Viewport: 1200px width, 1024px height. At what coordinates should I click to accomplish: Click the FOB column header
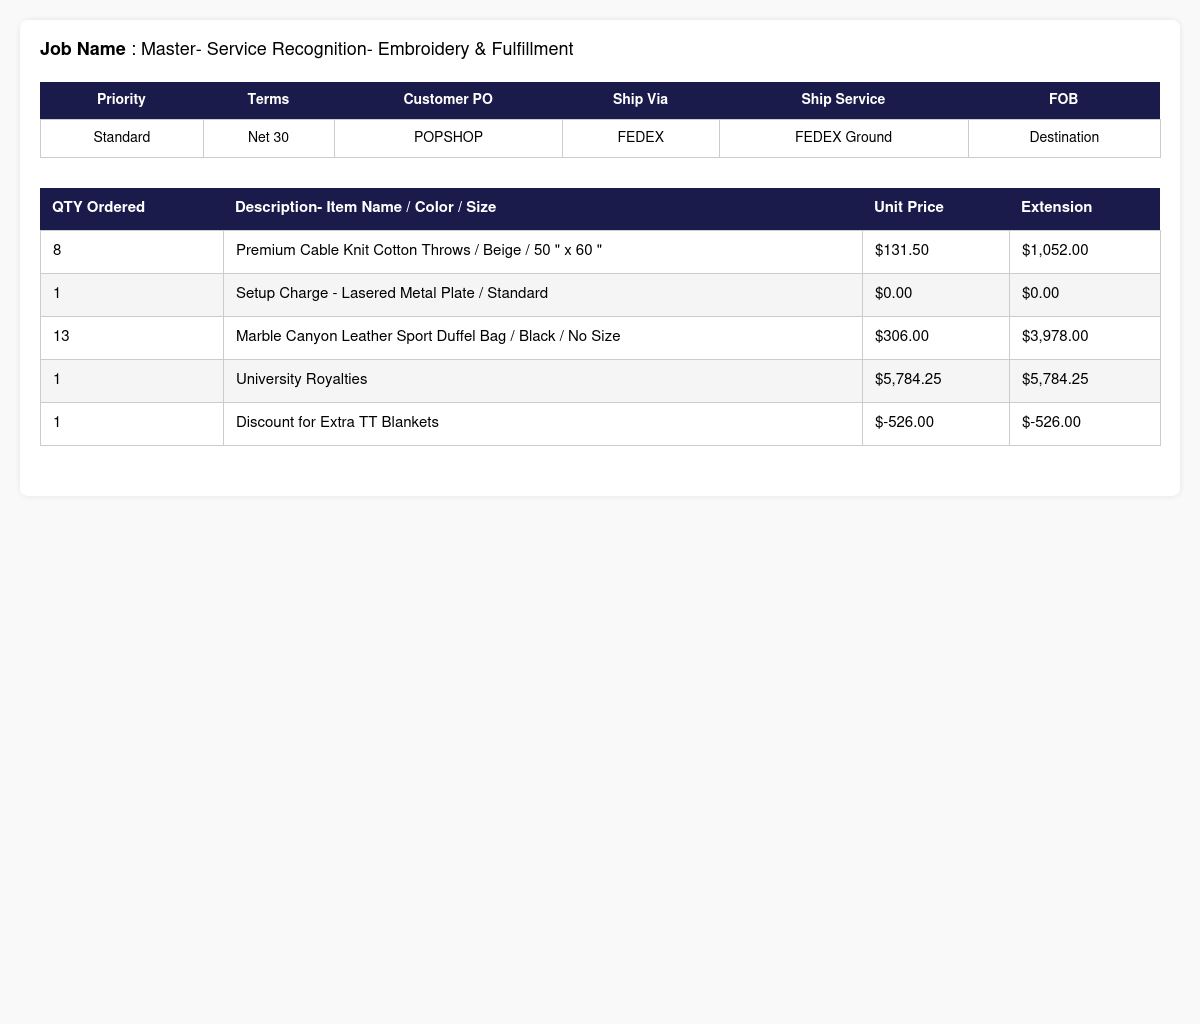coord(1064,100)
